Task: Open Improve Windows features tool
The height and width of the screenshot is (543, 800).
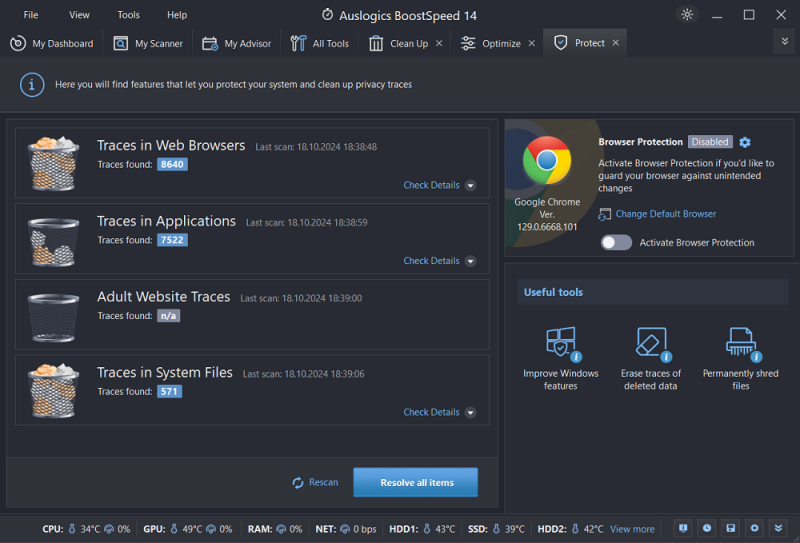Action: coord(561,359)
